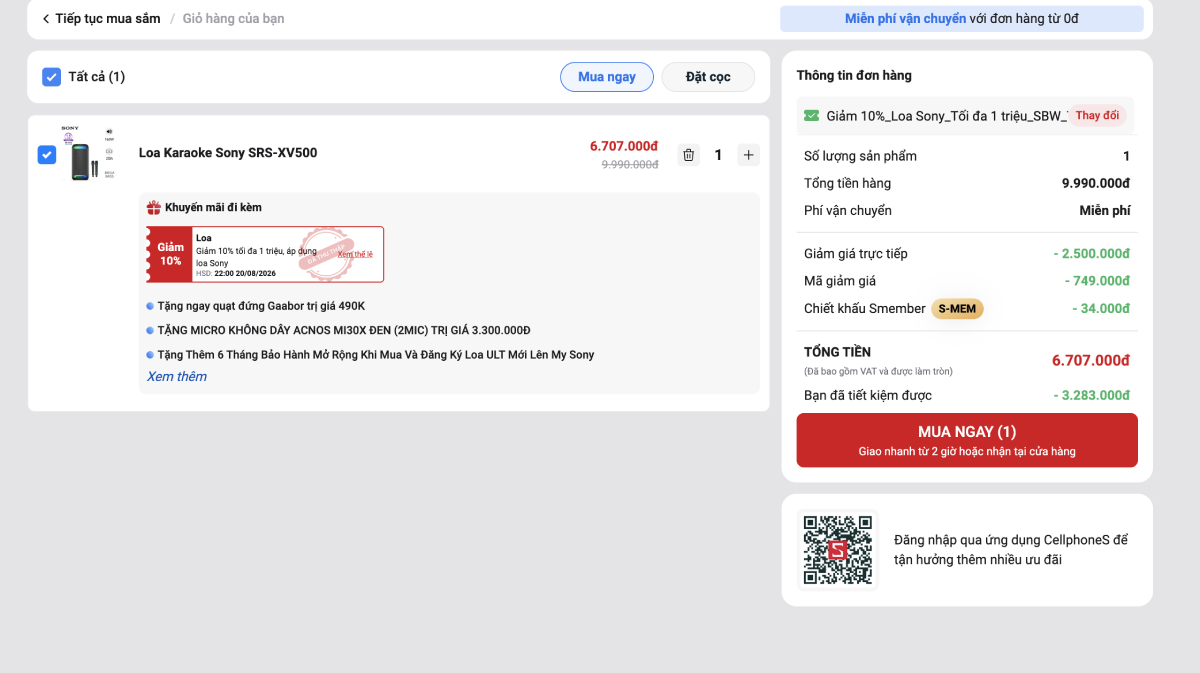Click product name Loa Karaoke Sony SRS-XV500
This screenshot has height=673, width=1200.
[228, 153]
